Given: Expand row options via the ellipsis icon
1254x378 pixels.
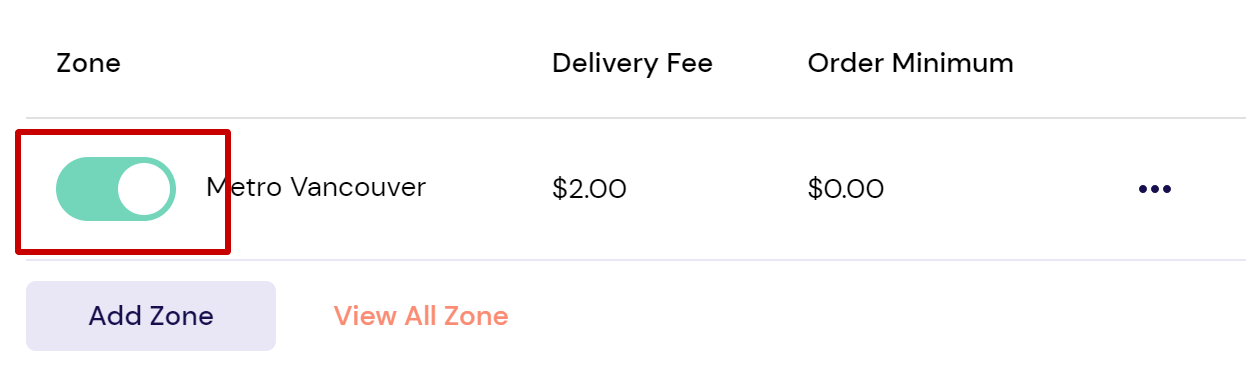Looking at the screenshot, I should (1154, 189).
